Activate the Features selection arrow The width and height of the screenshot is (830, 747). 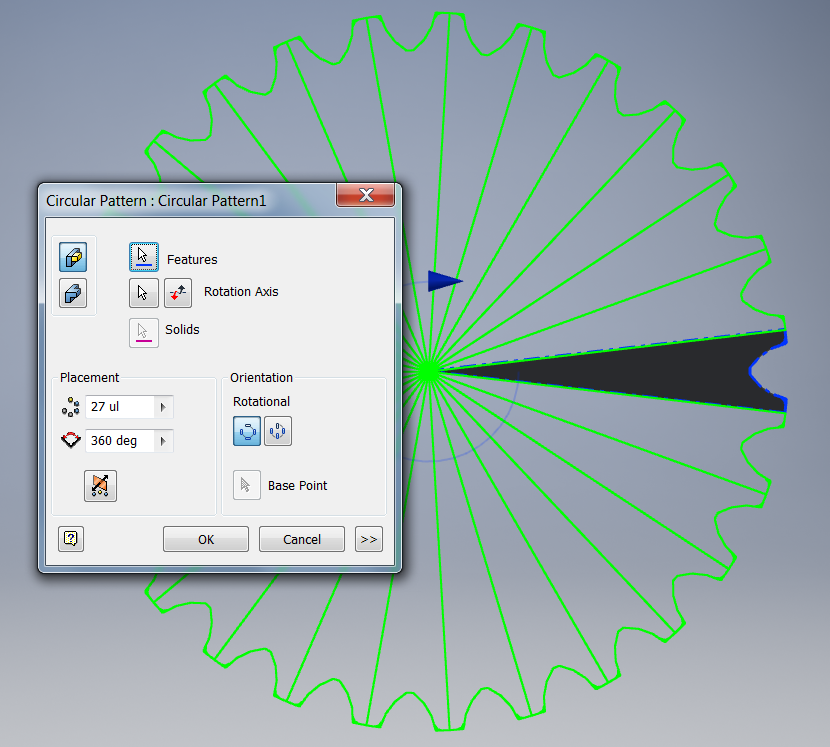(x=143, y=257)
